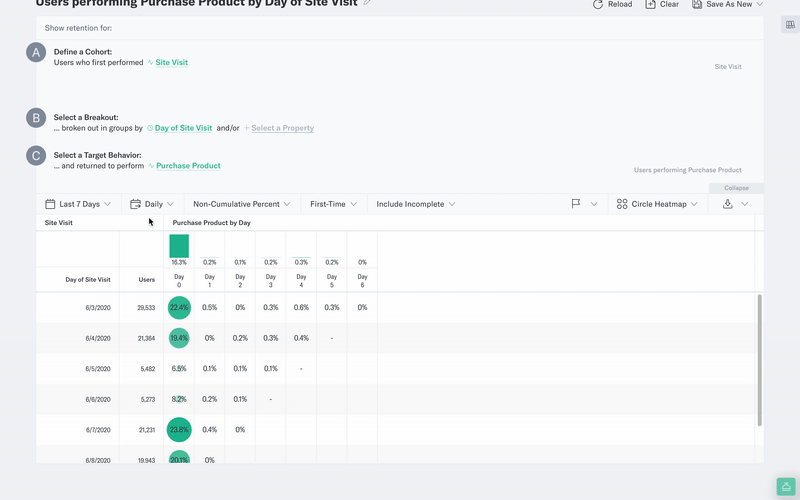This screenshot has width=800, height=500.
Task: Click Users performing Purchase Product label
Action: click(x=687, y=170)
